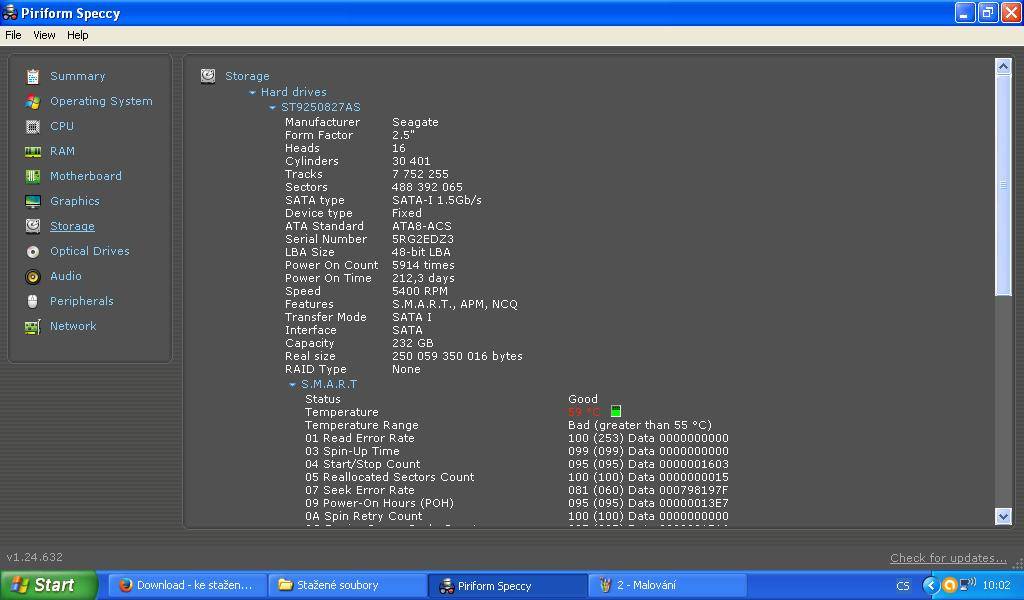This screenshot has height=600, width=1024.
Task: Click the S.M.A.R.T status value Good
Action: [x=583, y=399]
